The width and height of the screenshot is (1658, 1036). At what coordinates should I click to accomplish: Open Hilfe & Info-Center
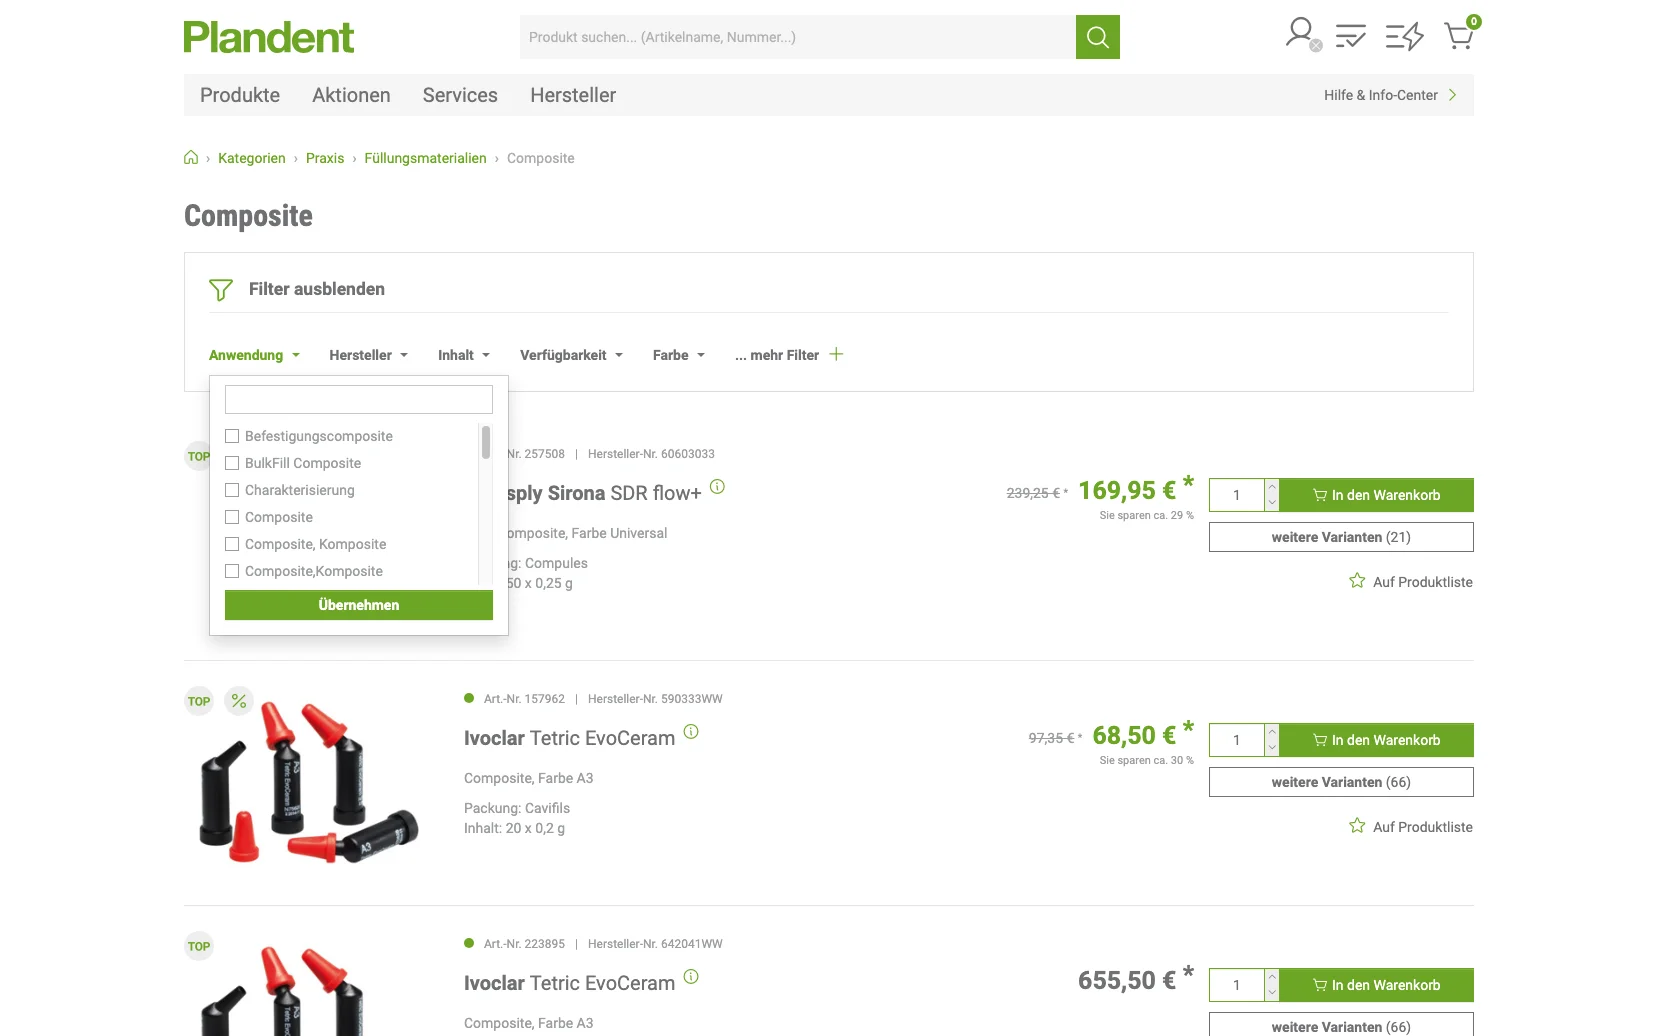coord(1381,95)
